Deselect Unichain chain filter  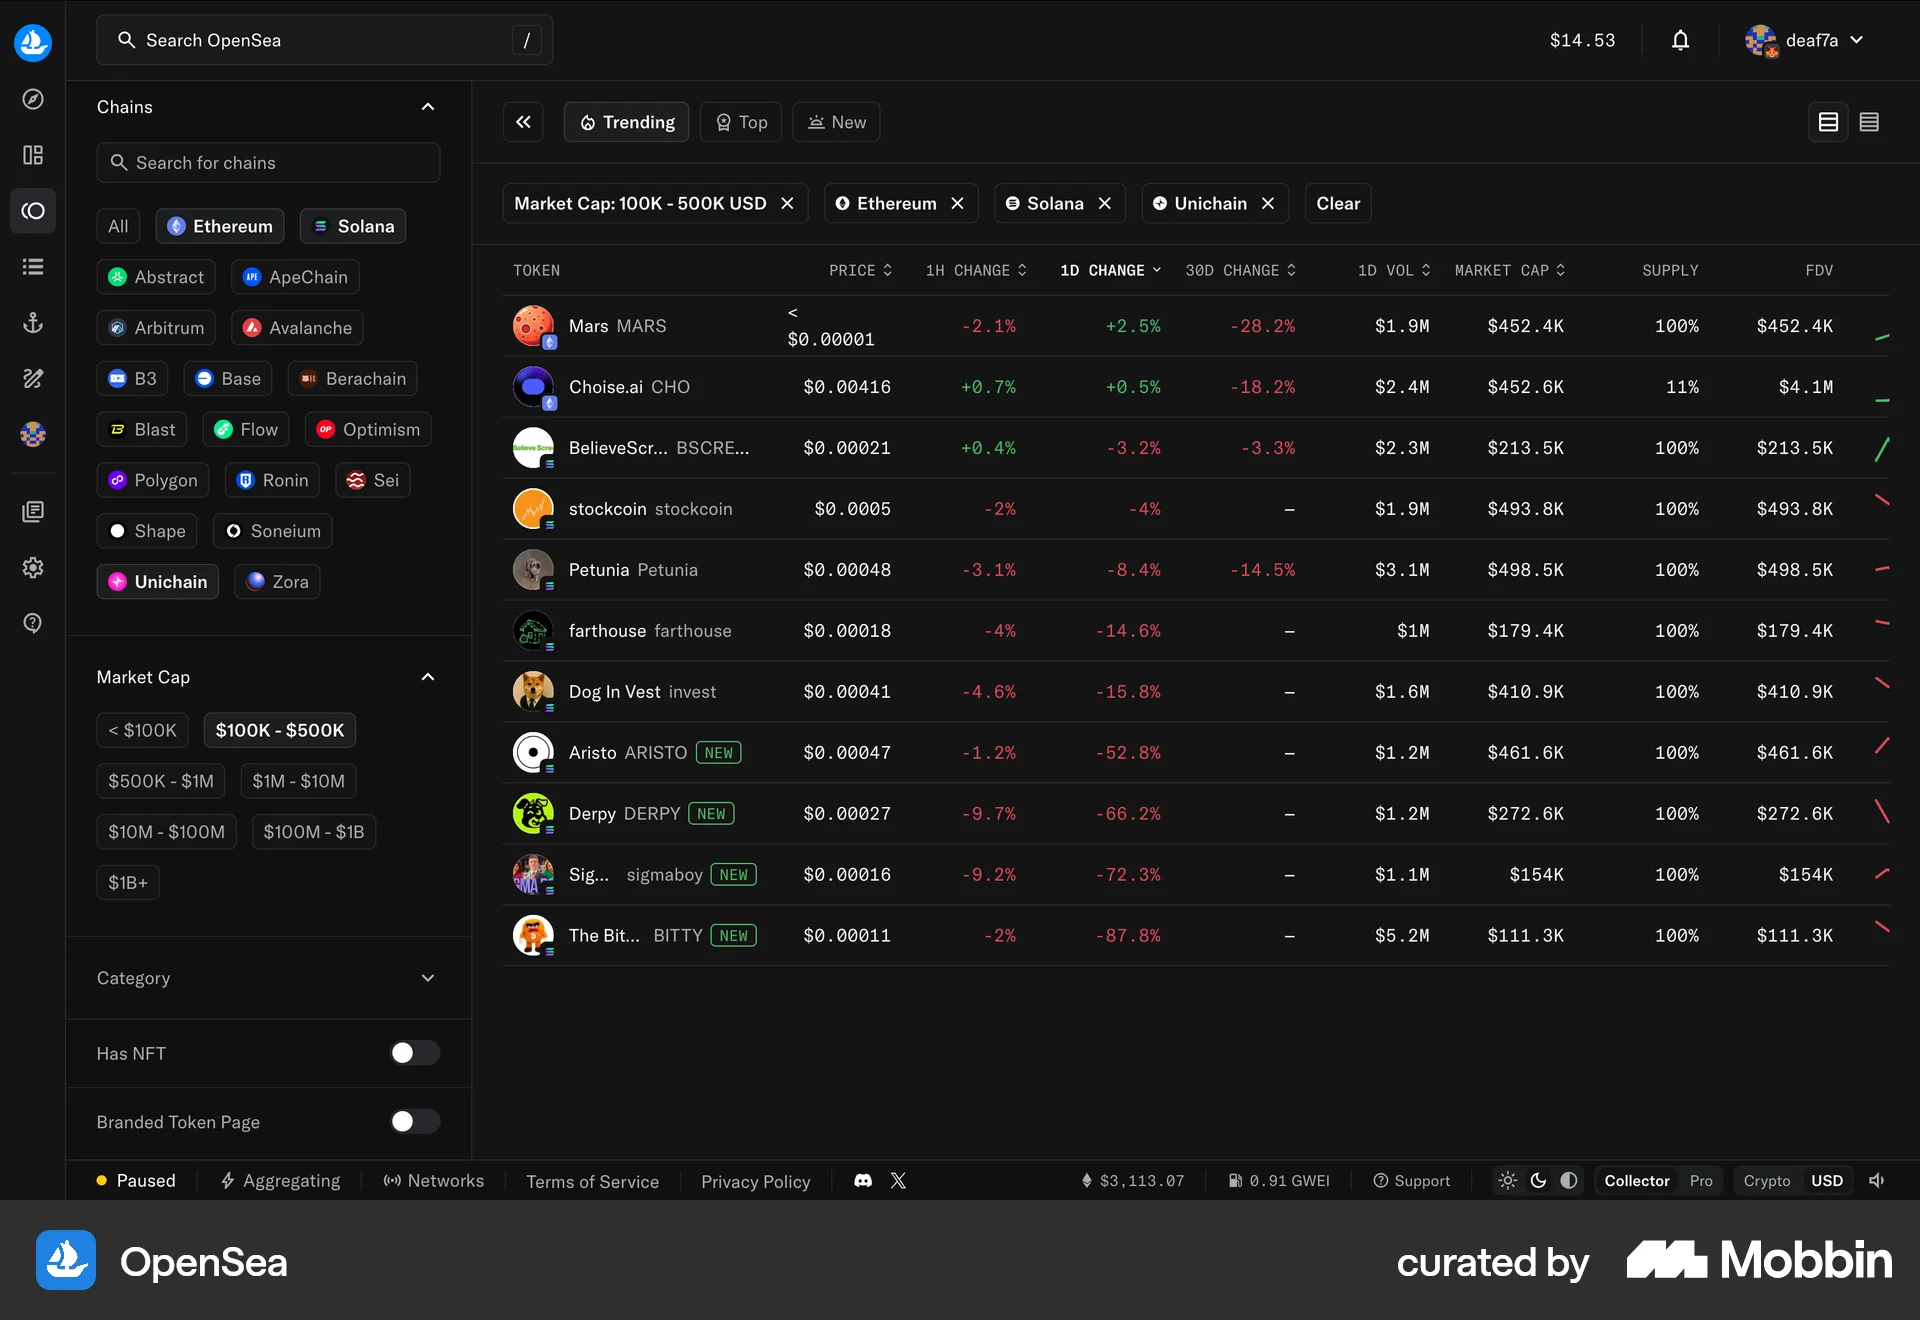(158, 582)
